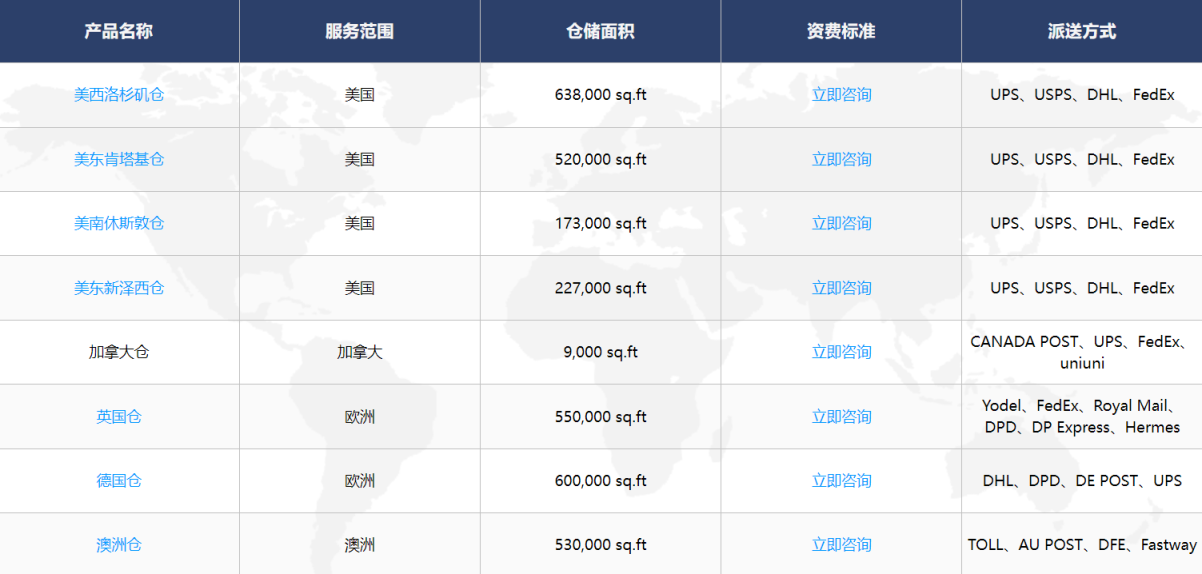
Task: Click the 资费标准 column header
Action: click(841, 31)
